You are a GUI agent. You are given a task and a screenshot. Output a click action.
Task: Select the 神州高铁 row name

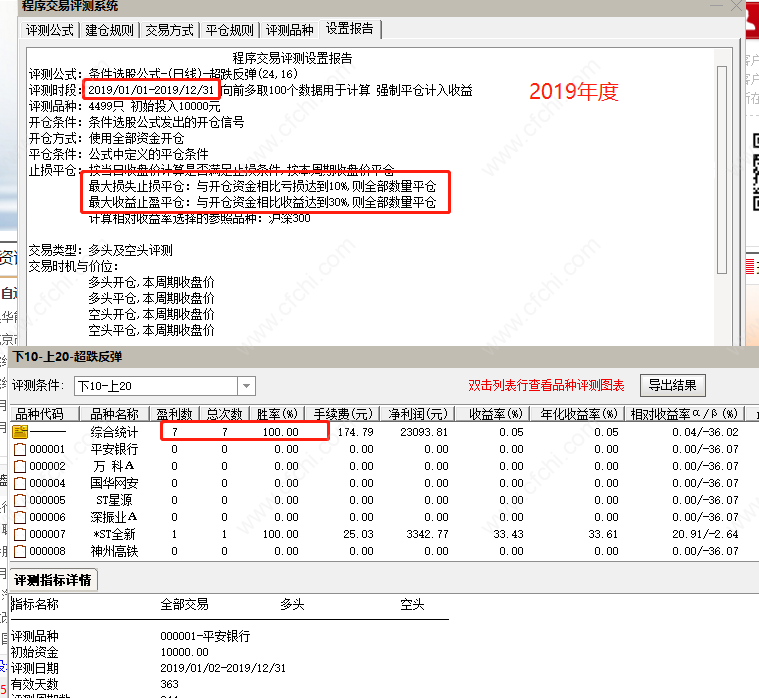click(114, 551)
